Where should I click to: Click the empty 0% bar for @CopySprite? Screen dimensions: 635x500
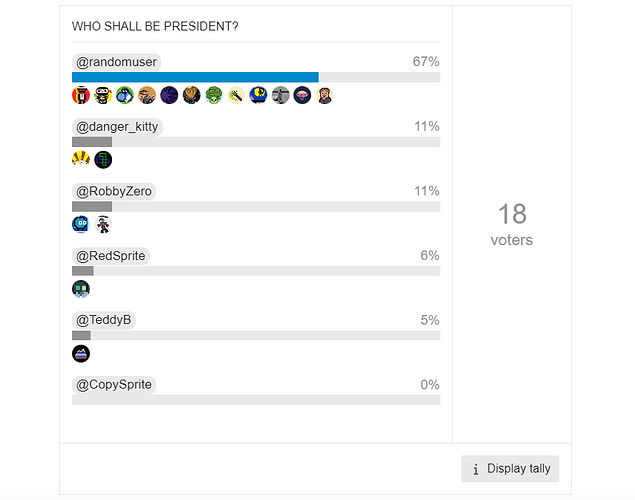[256, 400]
